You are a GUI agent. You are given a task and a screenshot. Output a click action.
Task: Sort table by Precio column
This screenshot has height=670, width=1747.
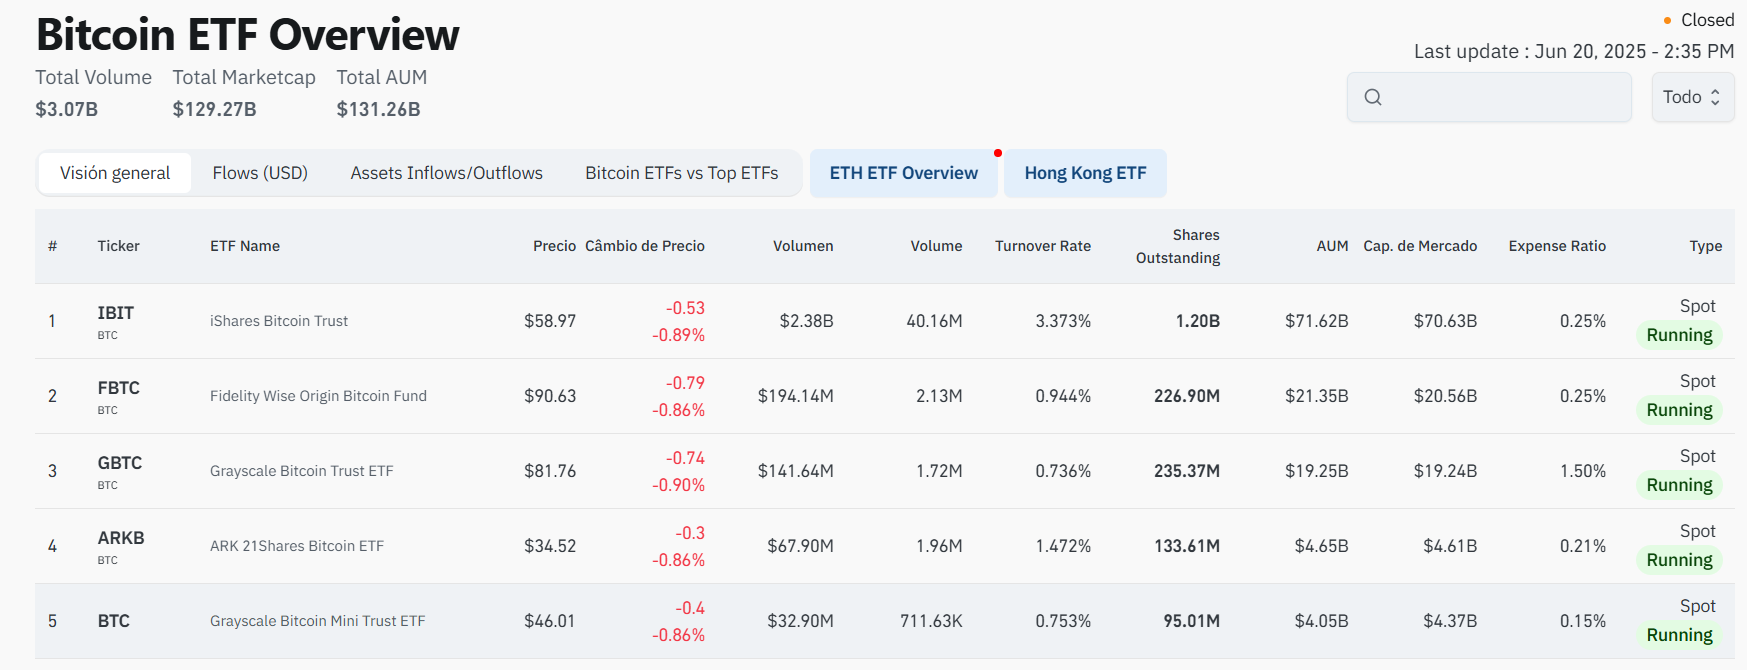tap(554, 246)
